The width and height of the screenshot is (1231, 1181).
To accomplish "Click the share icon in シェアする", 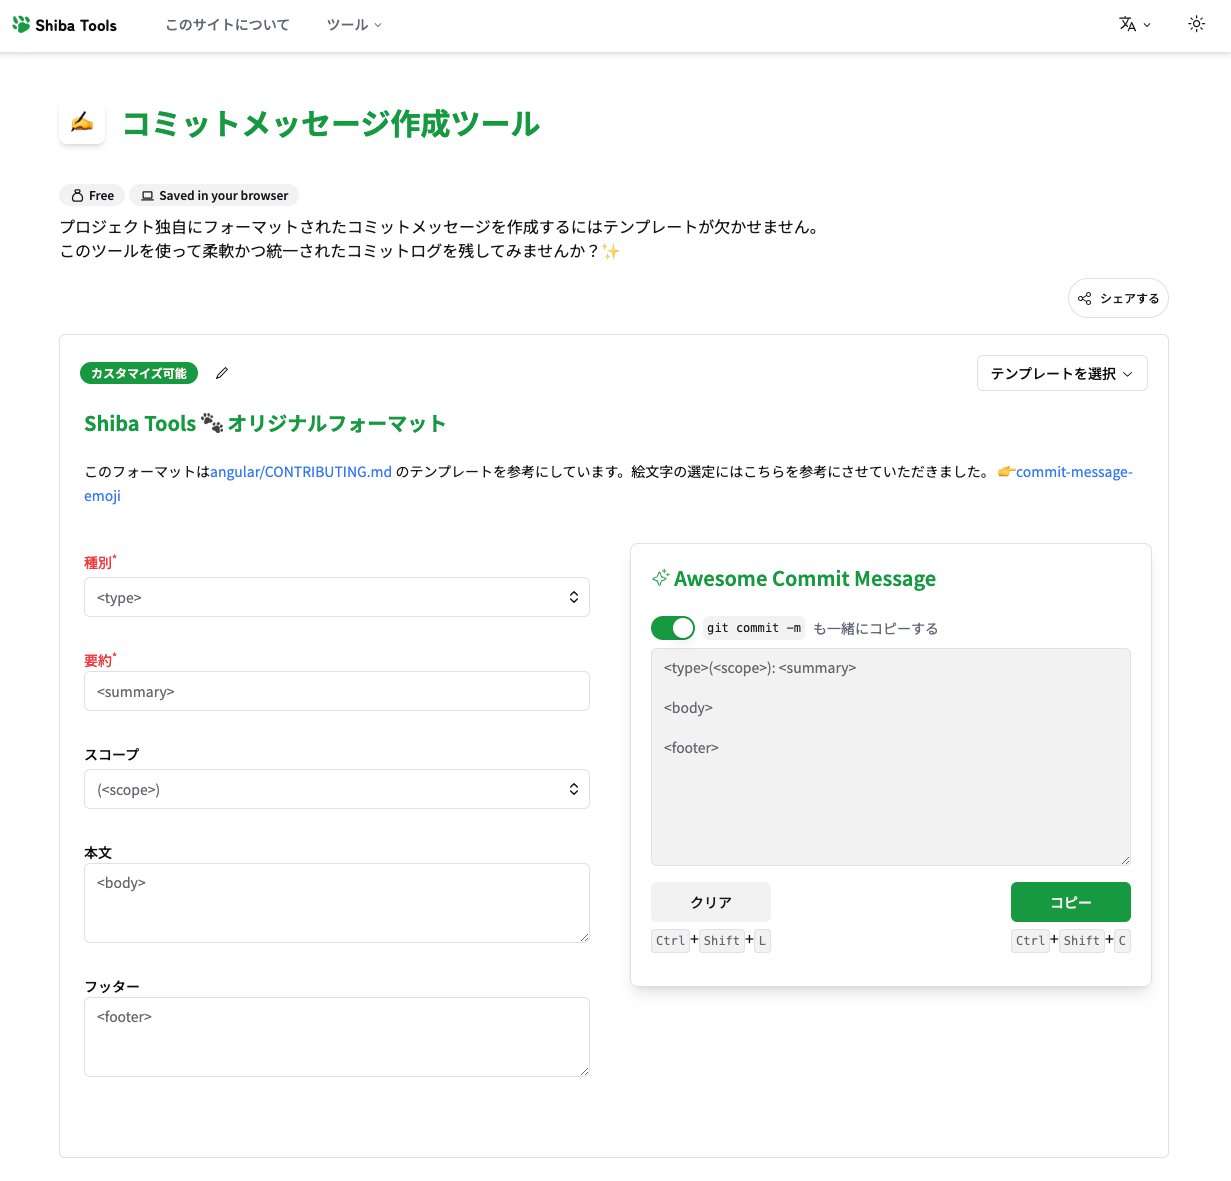I will click(x=1084, y=297).
